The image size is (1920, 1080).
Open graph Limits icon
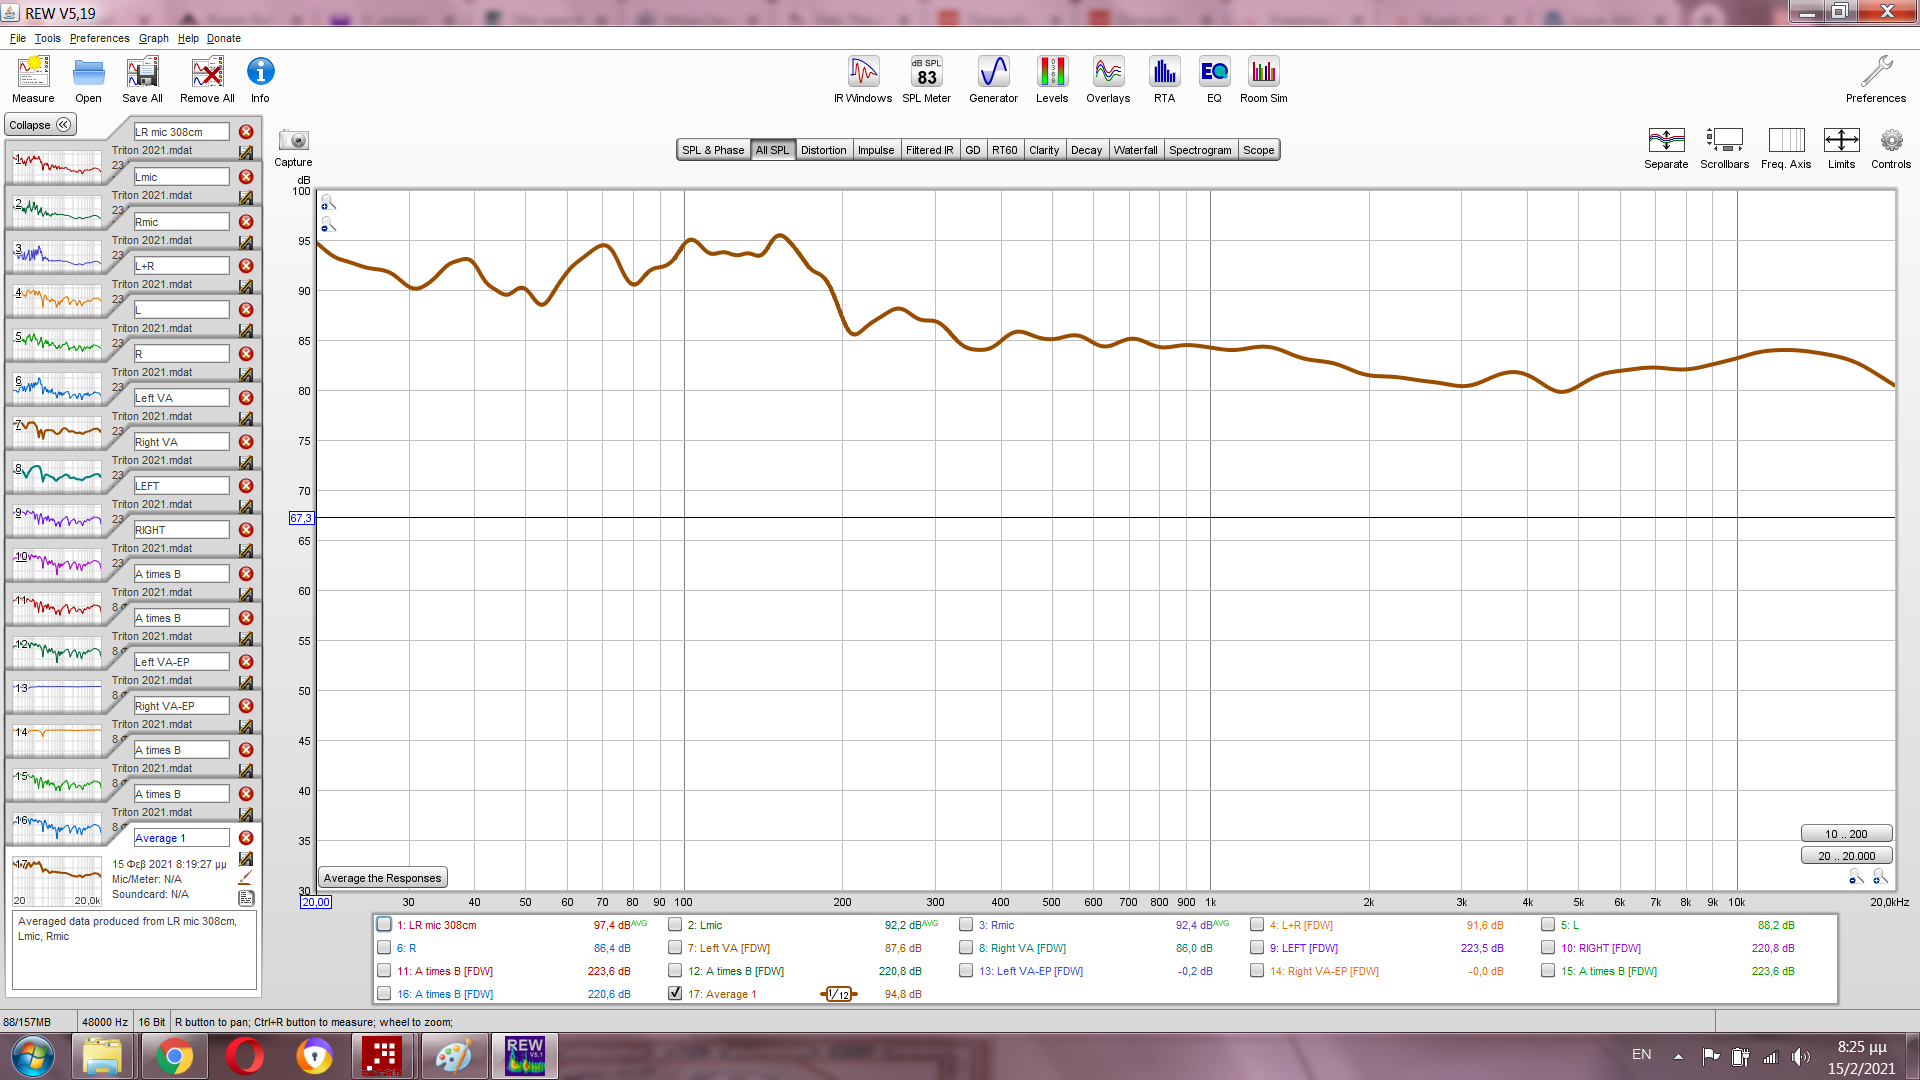coord(1841,148)
